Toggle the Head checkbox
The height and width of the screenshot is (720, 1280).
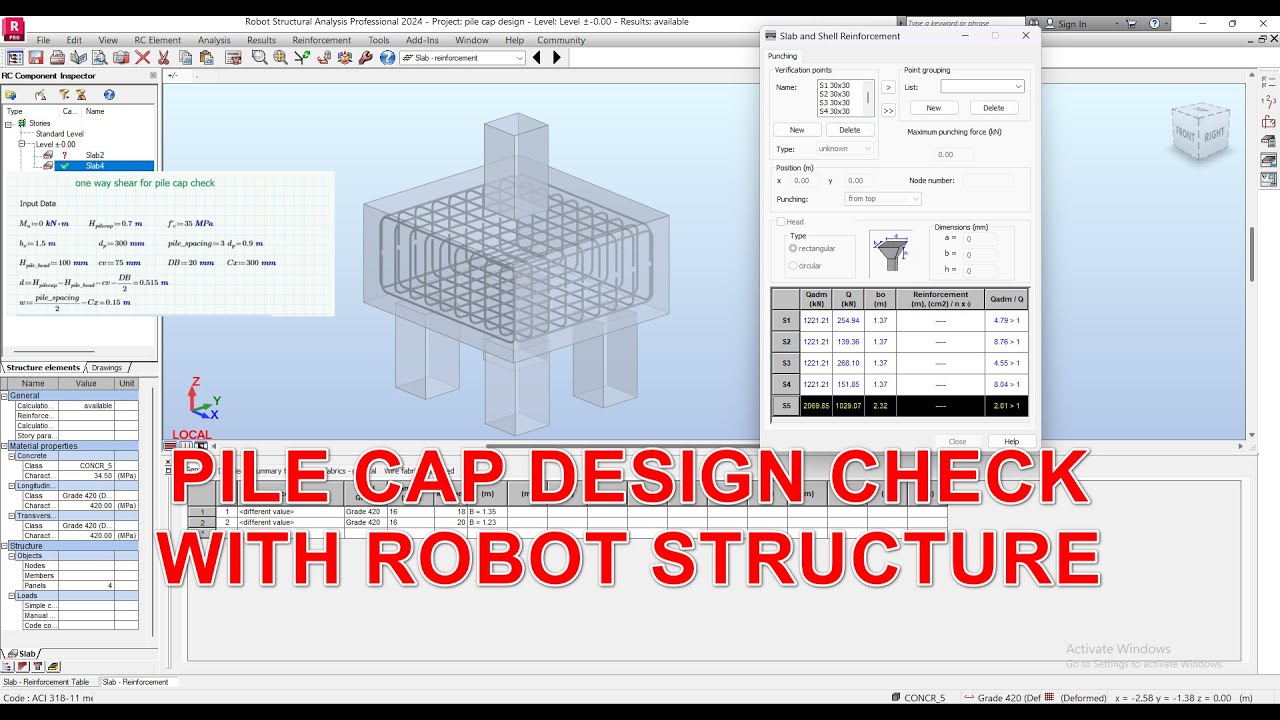point(782,222)
